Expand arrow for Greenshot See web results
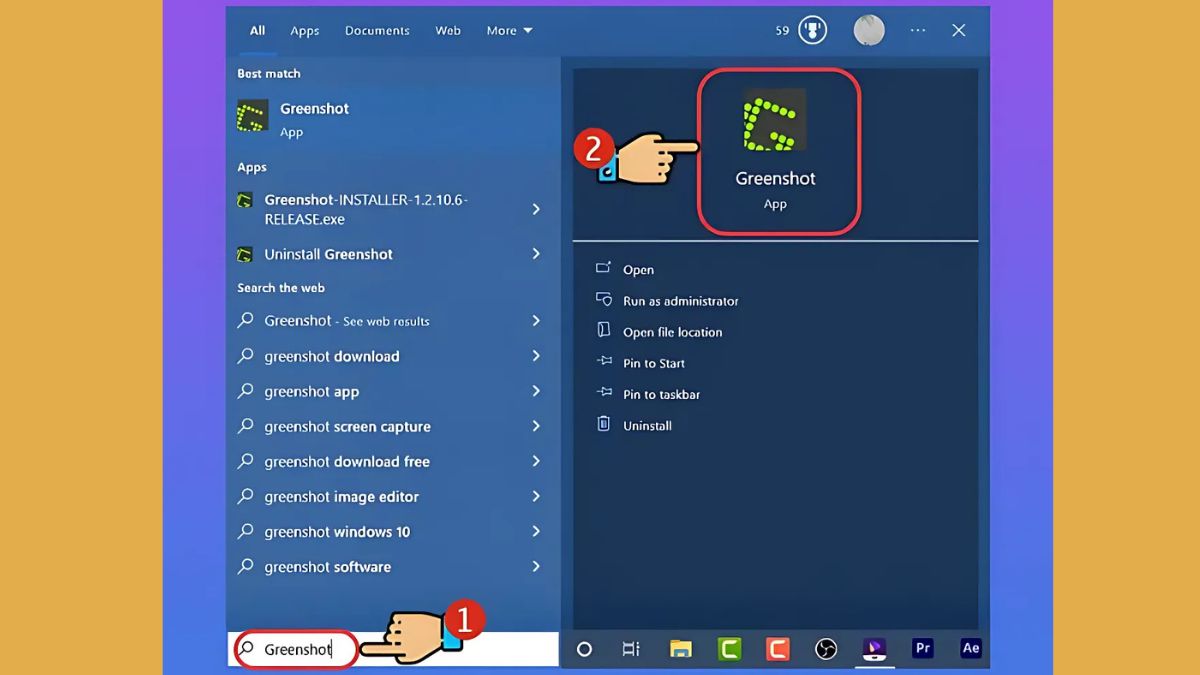 tap(536, 321)
